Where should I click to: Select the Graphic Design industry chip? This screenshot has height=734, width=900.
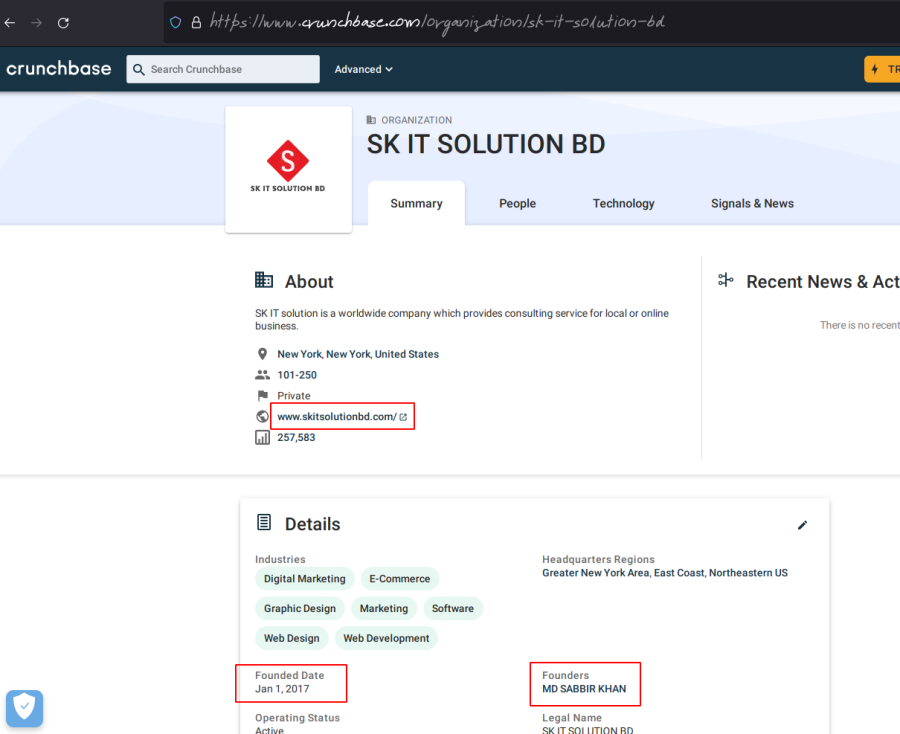[x=300, y=608]
